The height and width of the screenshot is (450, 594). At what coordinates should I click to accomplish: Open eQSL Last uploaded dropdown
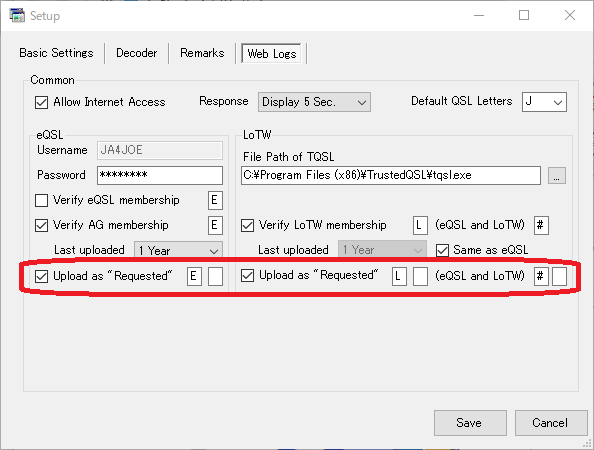pyautogui.click(x=178, y=250)
